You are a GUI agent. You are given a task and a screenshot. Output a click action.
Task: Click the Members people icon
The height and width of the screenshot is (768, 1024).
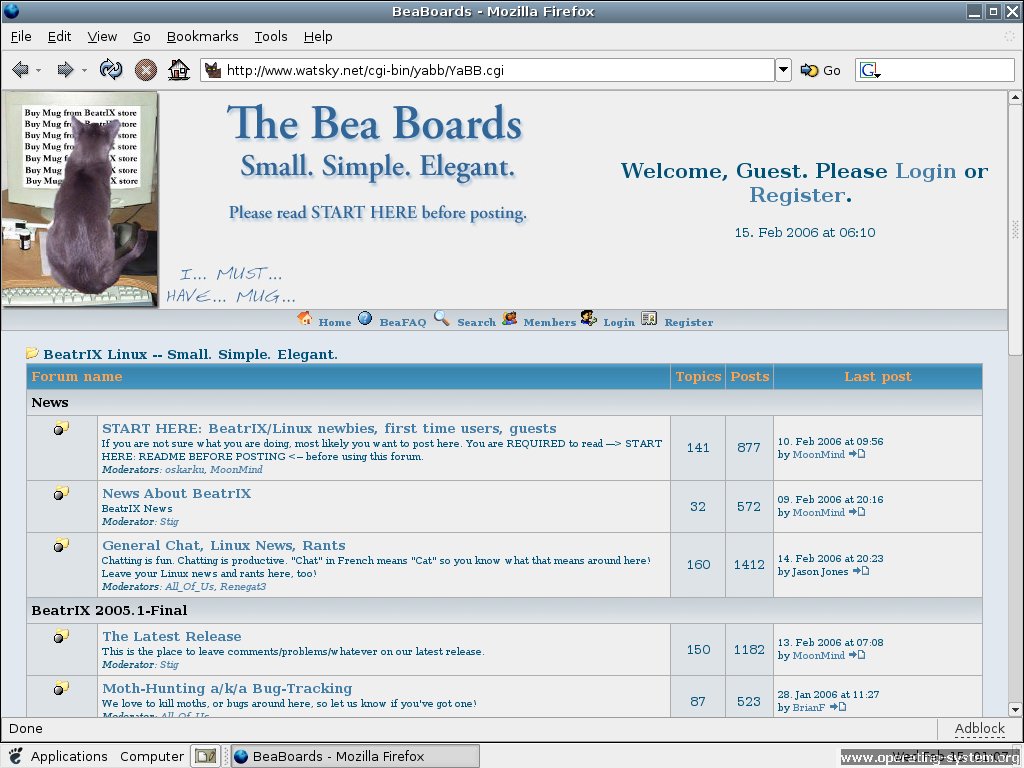[x=510, y=318]
